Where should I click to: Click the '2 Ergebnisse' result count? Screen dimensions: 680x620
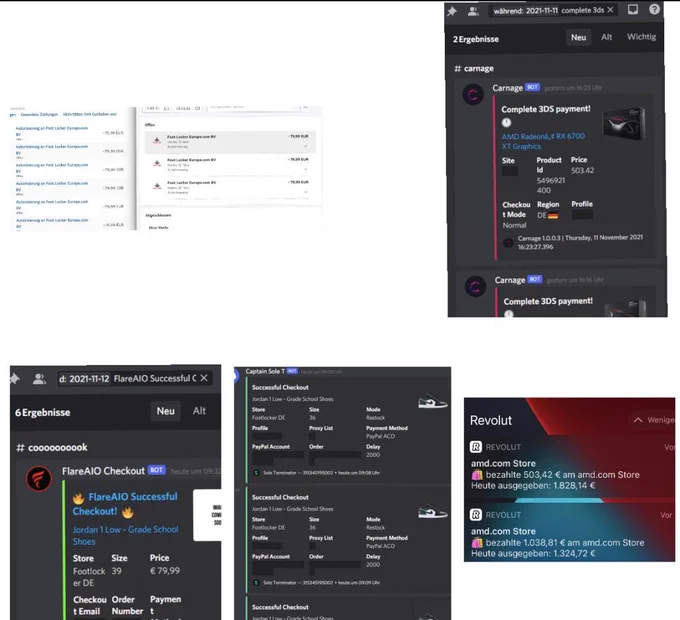pyautogui.click(x=476, y=39)
